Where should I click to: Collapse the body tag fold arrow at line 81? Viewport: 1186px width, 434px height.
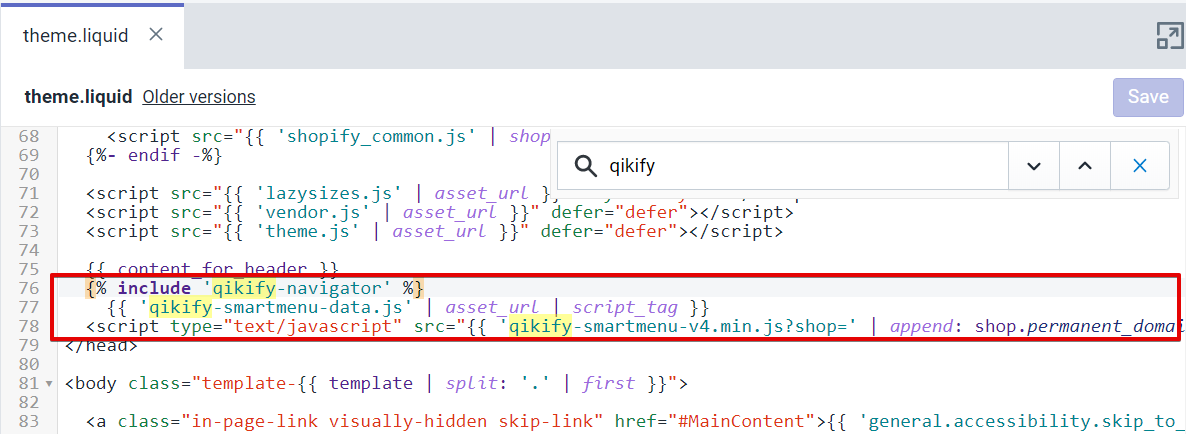point(50,384)
